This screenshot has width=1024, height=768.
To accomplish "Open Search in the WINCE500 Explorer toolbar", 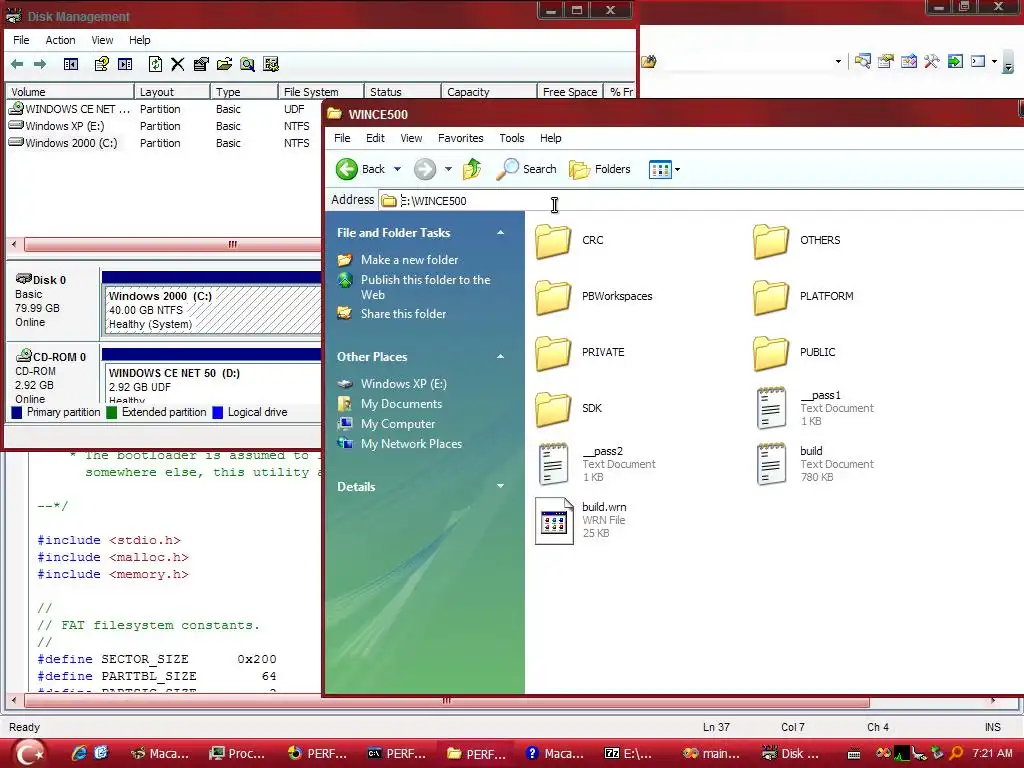I will [x=526, y=169].
